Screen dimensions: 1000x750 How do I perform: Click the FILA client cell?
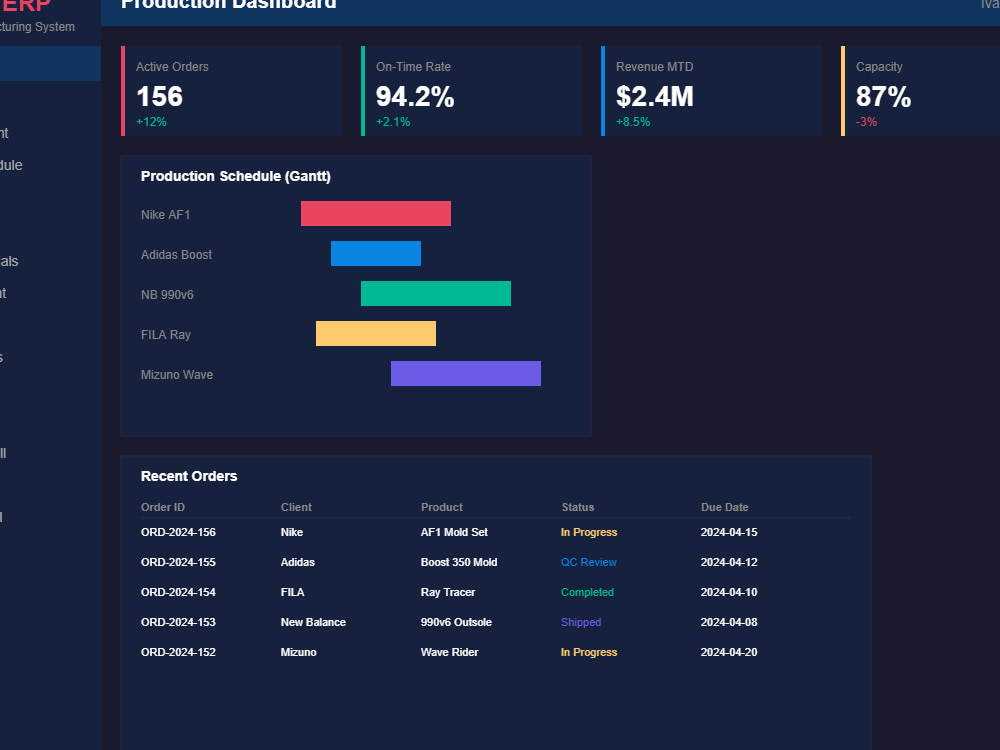point(292,592)
